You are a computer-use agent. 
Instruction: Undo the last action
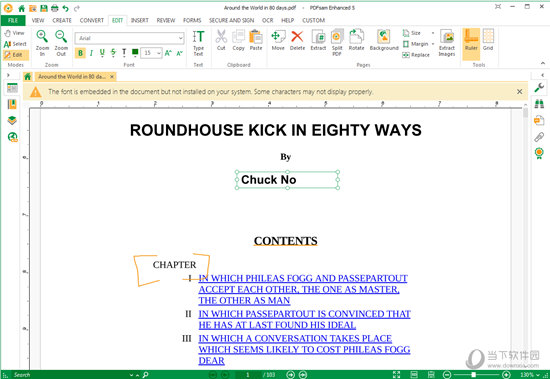tap(65, 8)
